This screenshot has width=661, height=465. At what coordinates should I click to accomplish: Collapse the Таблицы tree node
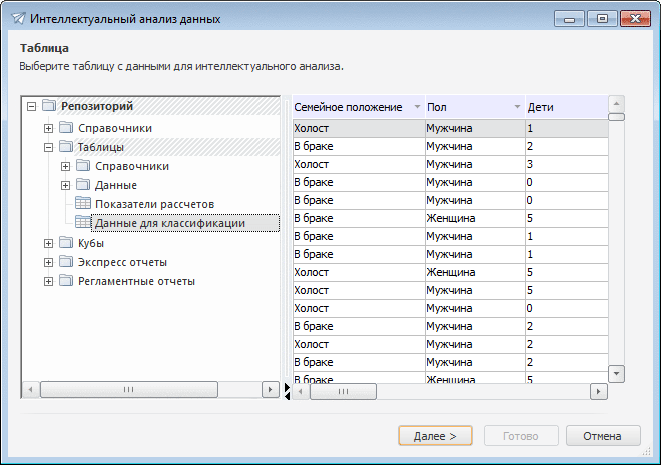coord(49,147)
